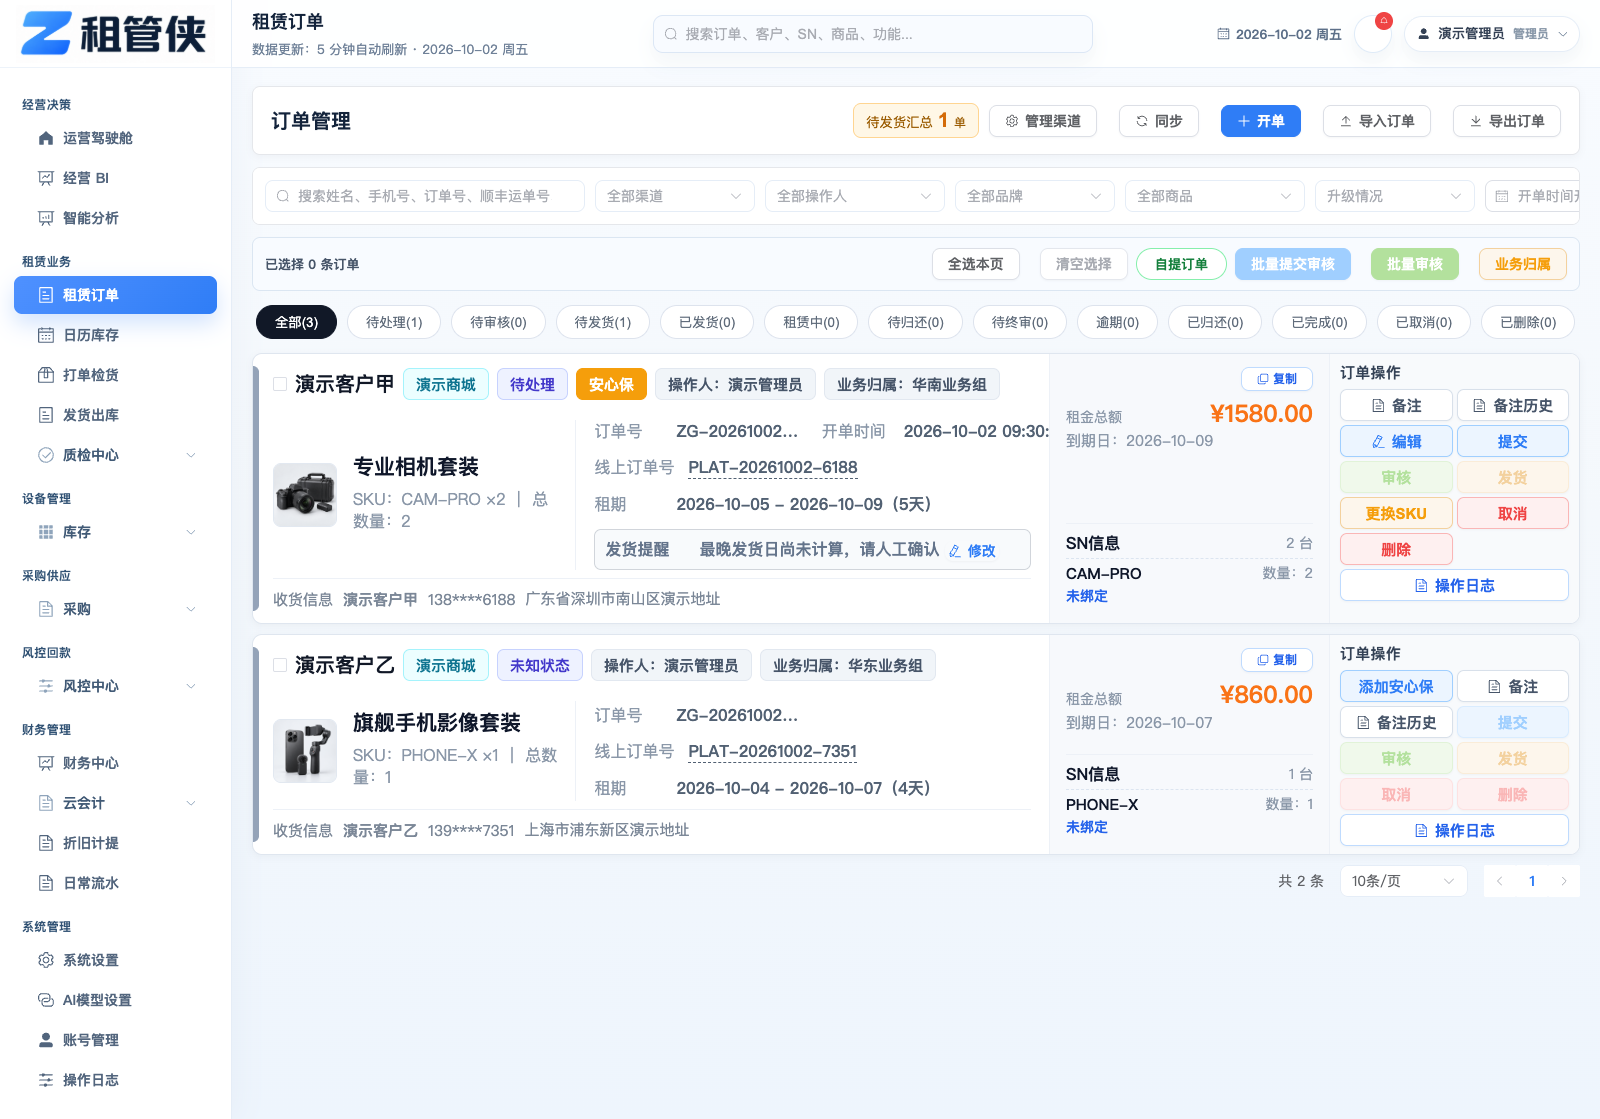Screen dimensions: 1600x1119
Task: Click 添加安心保 for 演示客户乙 order
Action: (x=1396, y=686)
